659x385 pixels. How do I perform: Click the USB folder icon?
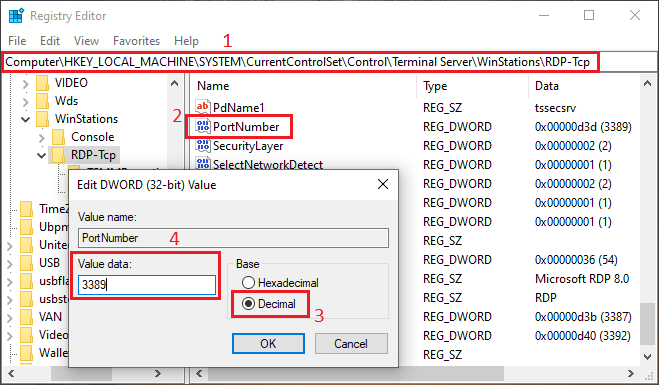26,263
